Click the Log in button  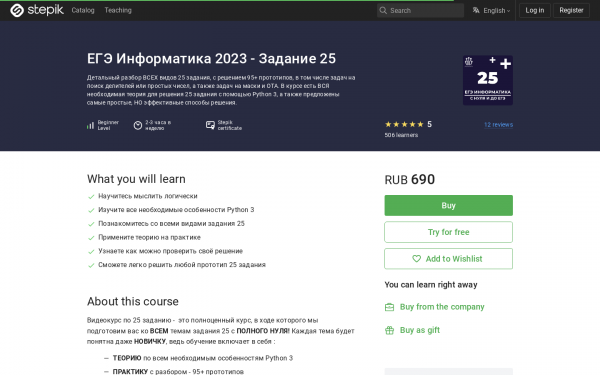[535, 10]
